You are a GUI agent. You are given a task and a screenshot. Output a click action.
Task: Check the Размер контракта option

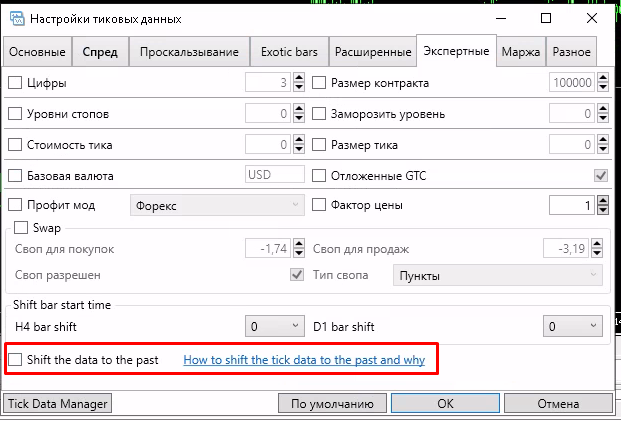319,83
